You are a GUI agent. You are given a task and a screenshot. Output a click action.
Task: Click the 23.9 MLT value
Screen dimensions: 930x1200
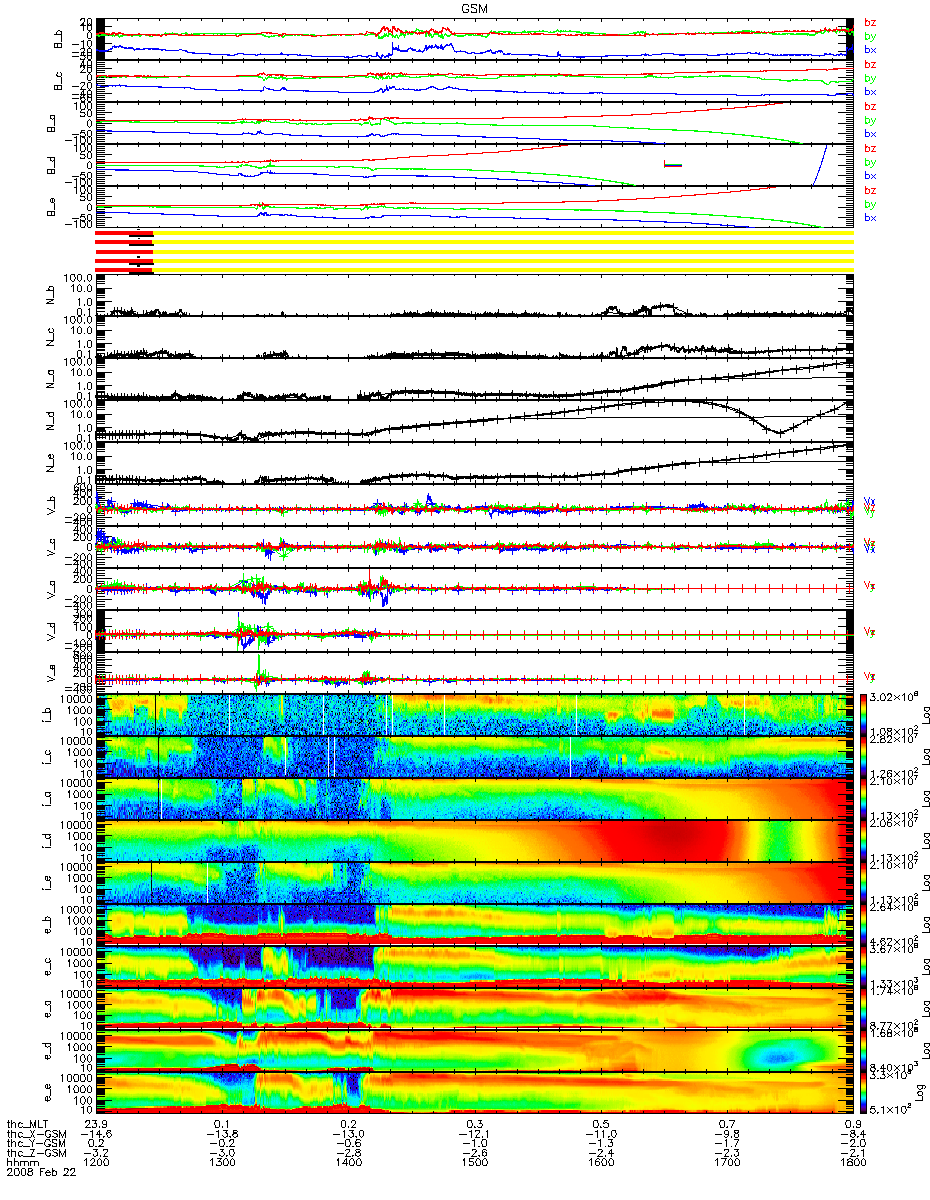(x=95, y=1124)
